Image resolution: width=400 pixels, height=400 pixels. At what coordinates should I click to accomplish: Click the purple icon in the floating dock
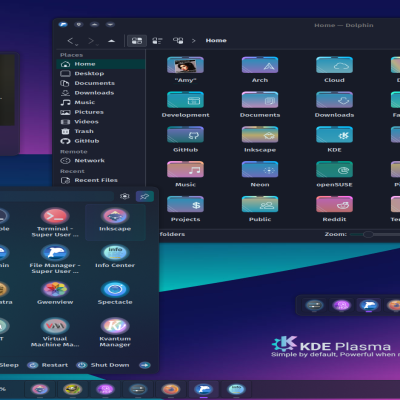tap(341, 305)
